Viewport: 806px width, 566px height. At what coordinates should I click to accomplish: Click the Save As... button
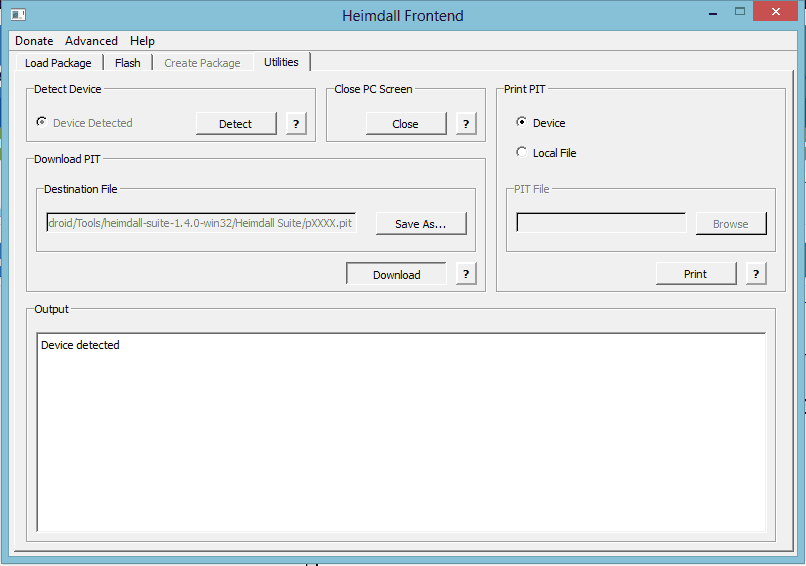coord(421,224)
